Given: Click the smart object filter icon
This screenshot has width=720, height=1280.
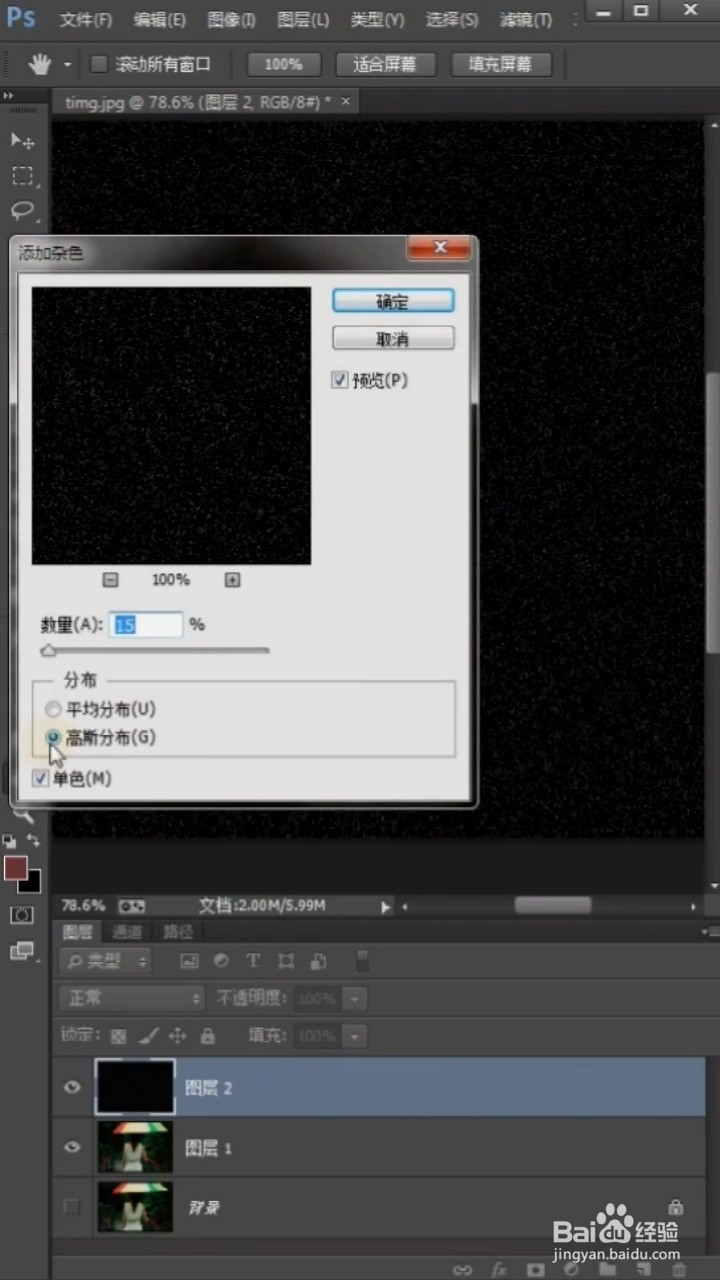Looking at the screenshot, I should tap(318, 961).
